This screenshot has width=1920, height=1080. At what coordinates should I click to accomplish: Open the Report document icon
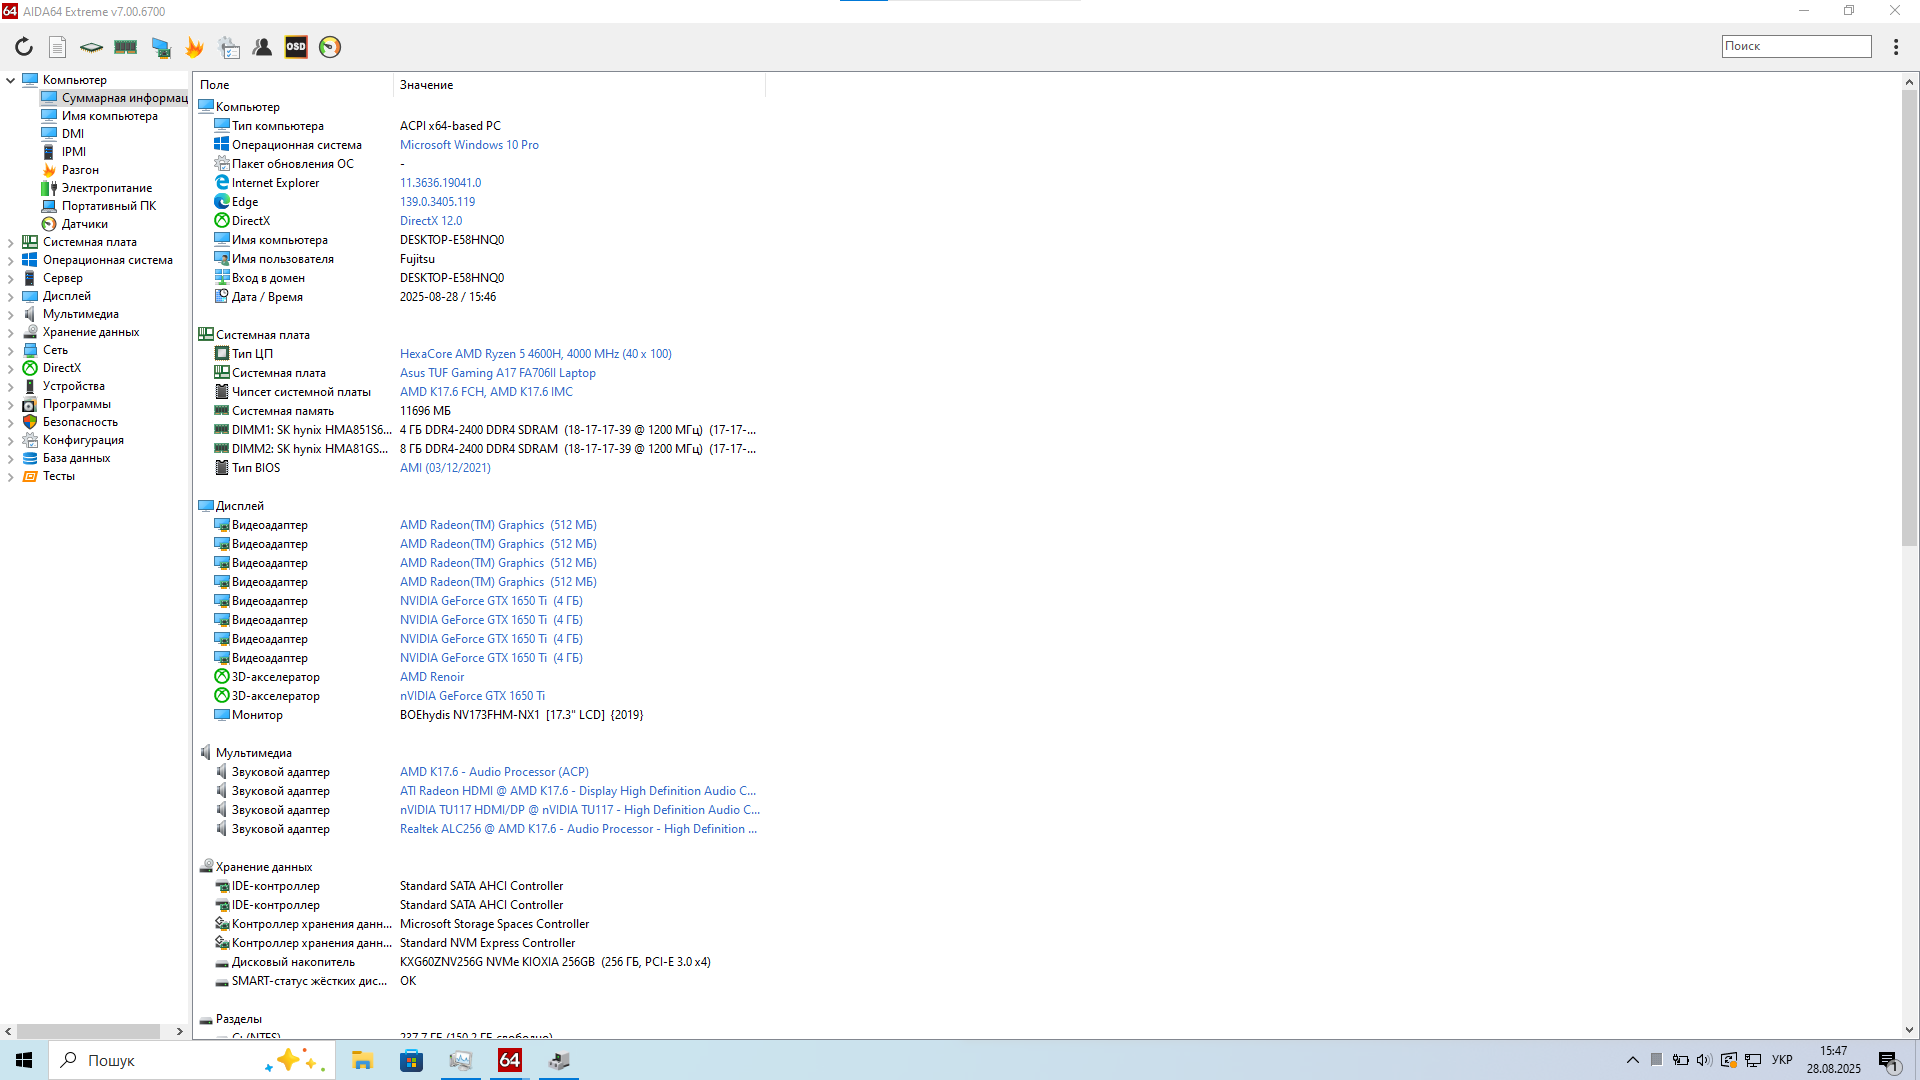[x=58, y=47]
